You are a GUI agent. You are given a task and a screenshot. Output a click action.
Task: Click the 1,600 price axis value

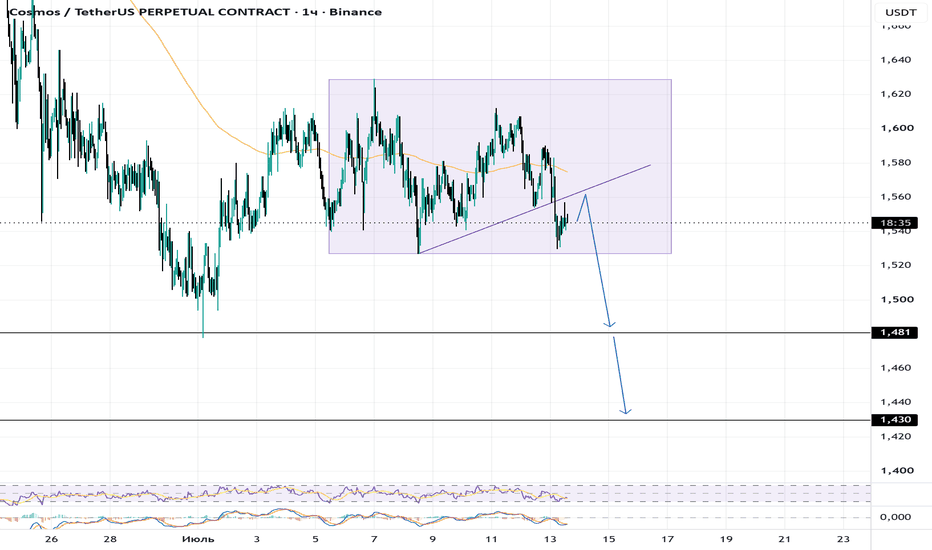tap(896, 128)
